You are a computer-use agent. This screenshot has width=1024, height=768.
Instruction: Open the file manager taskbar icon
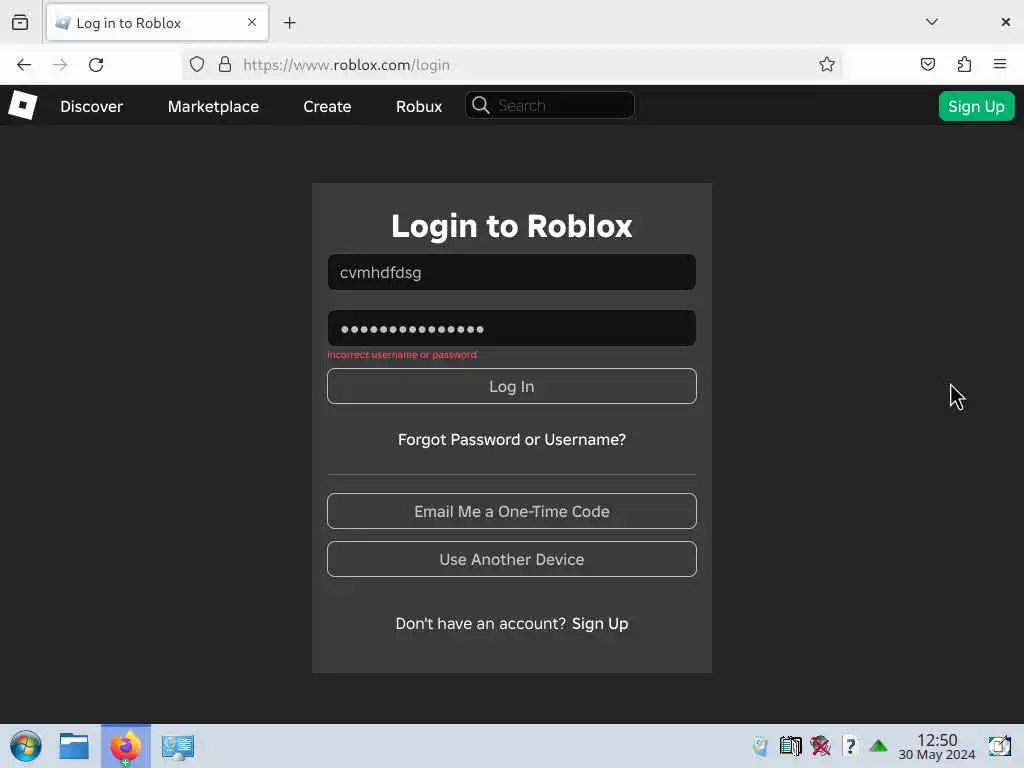coord(74,746)
